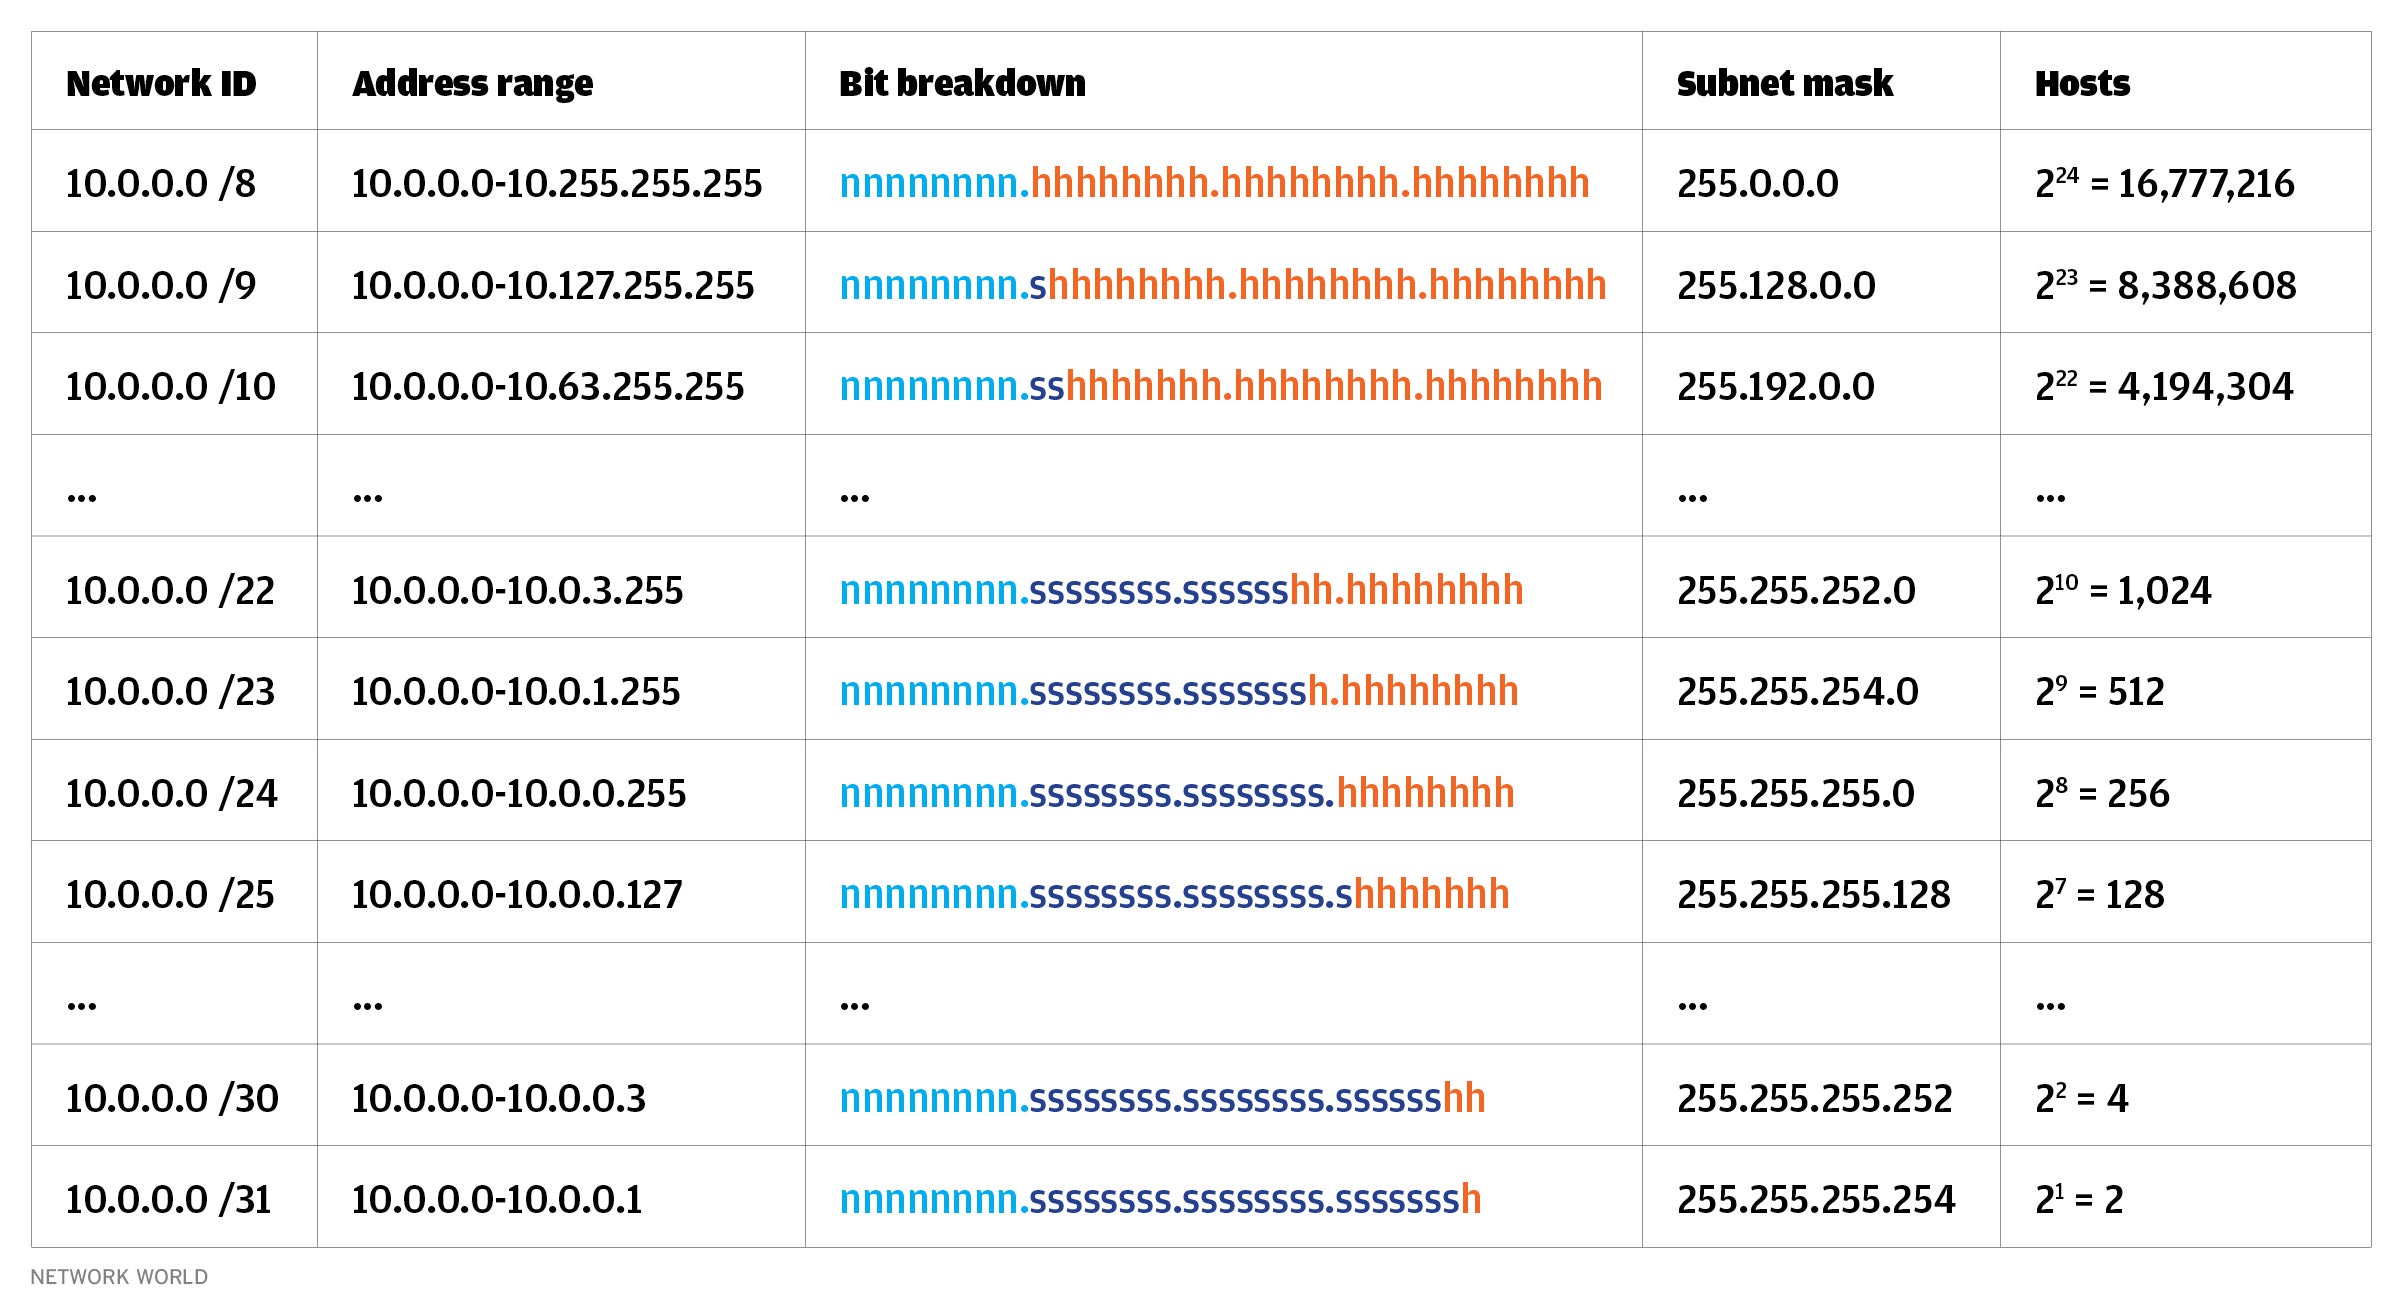Click the Subnet mask column header
This screenshot has height=1311, width=2400.
pos(1784,83)
